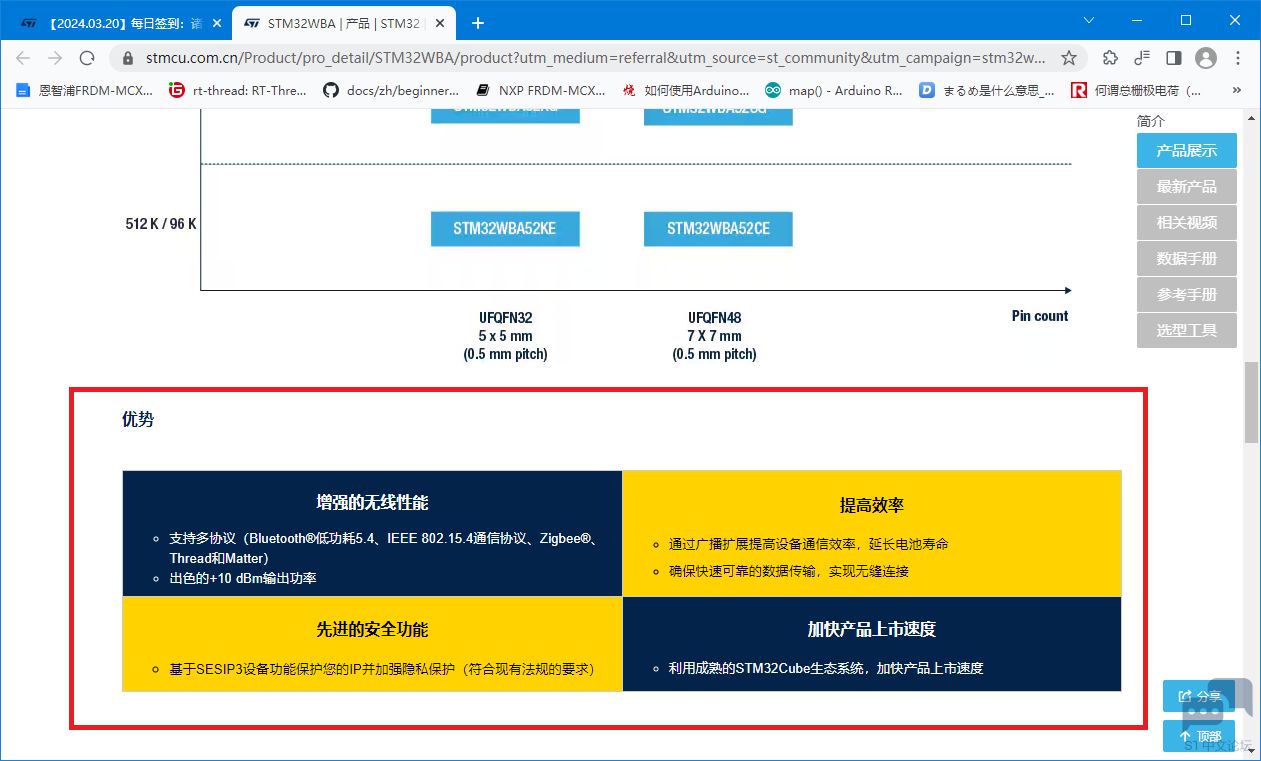
Task: Switch to the 【2024.03.20】每日签到 tab
Action: (x=118, y=23)
